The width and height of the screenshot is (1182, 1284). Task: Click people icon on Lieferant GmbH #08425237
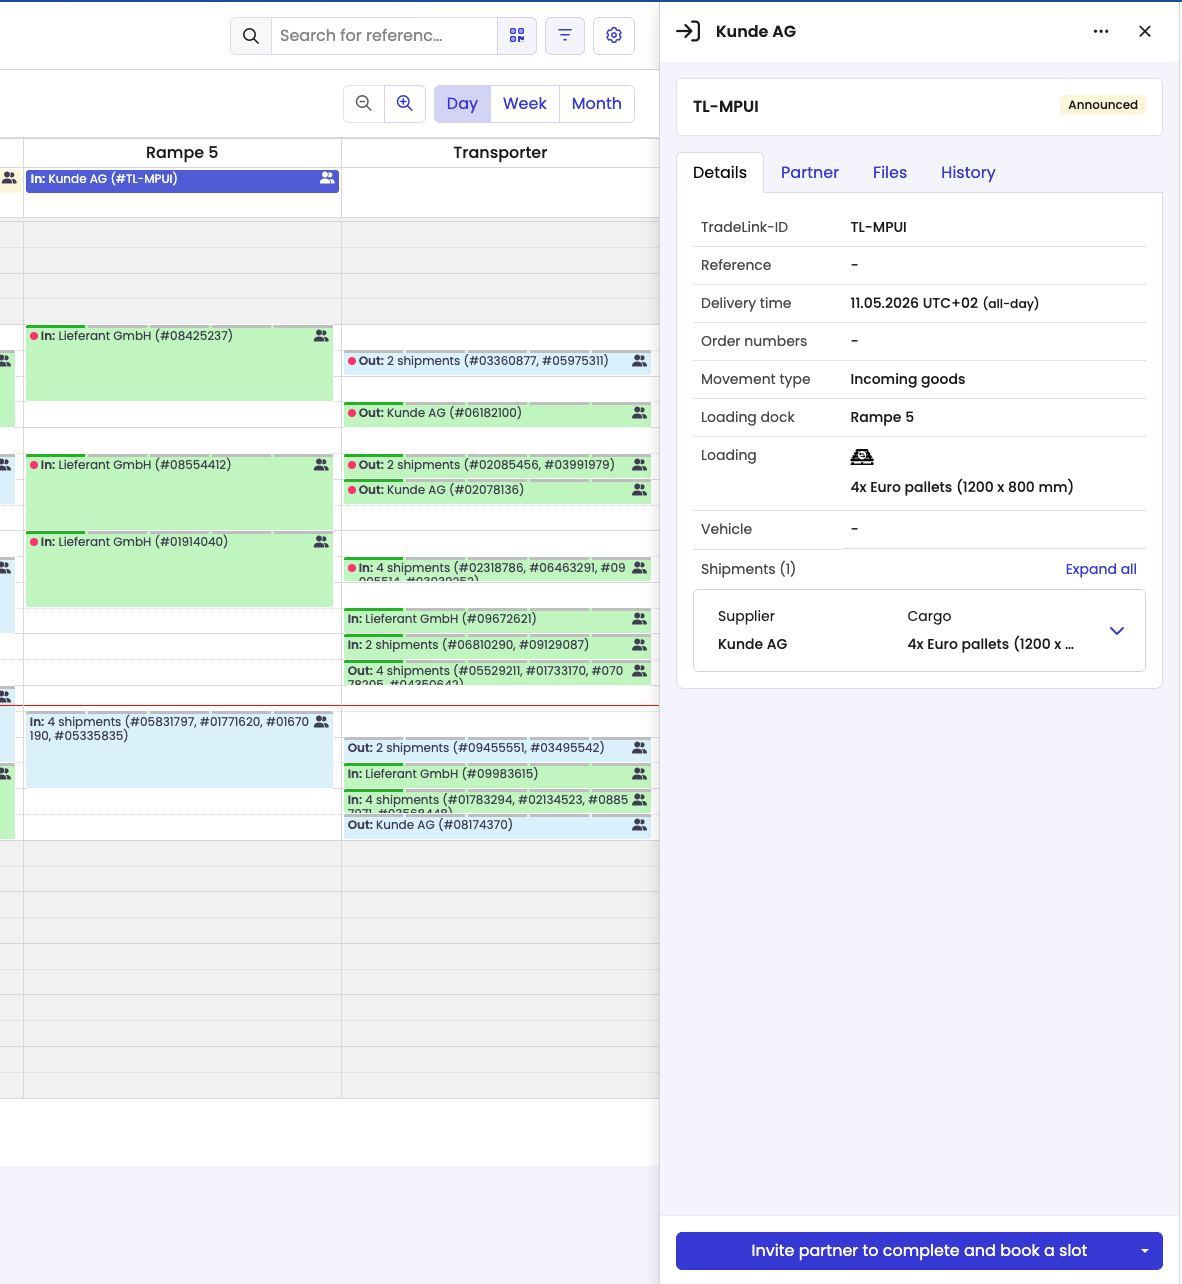click(321, 336)
